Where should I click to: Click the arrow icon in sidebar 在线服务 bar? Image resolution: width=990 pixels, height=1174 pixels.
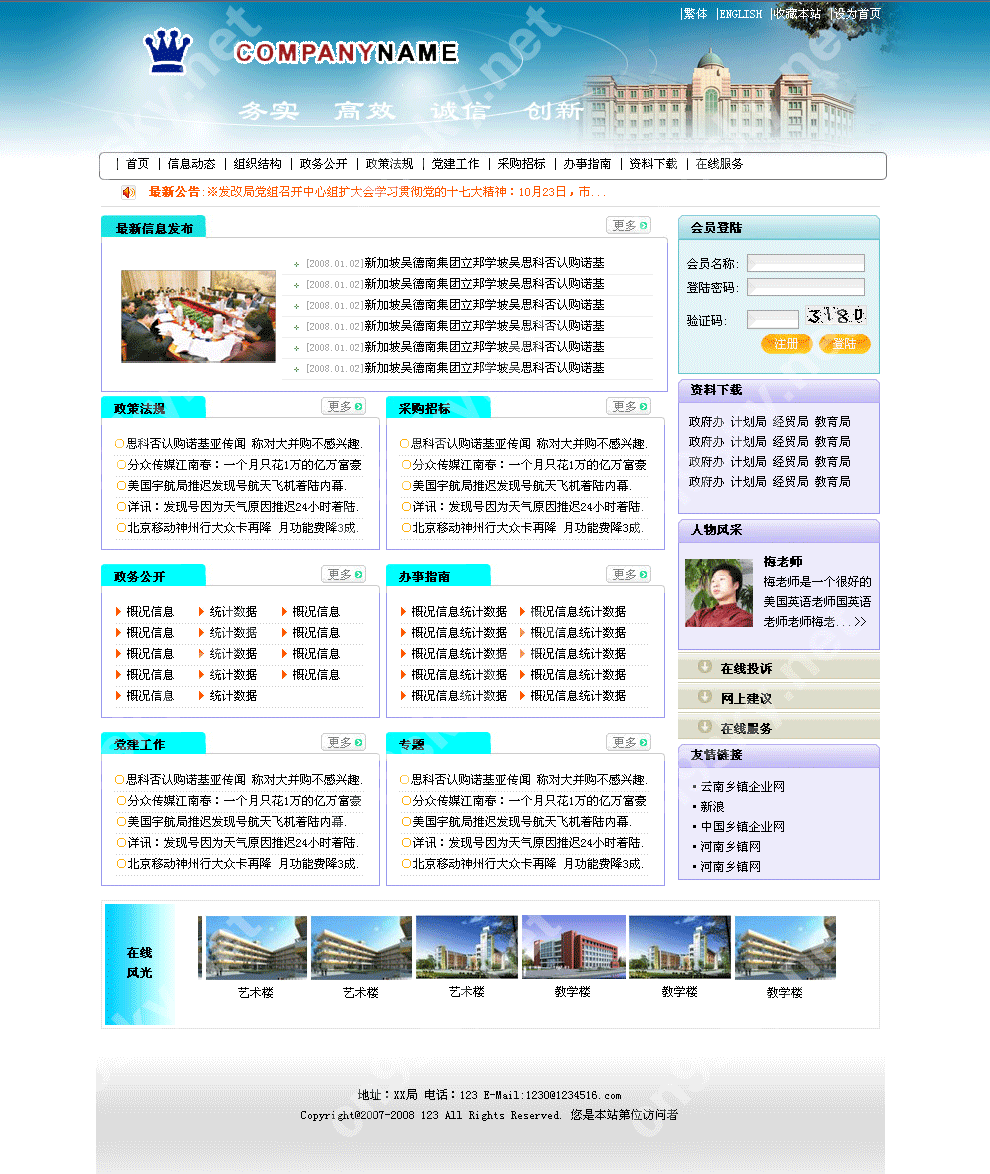705,727
